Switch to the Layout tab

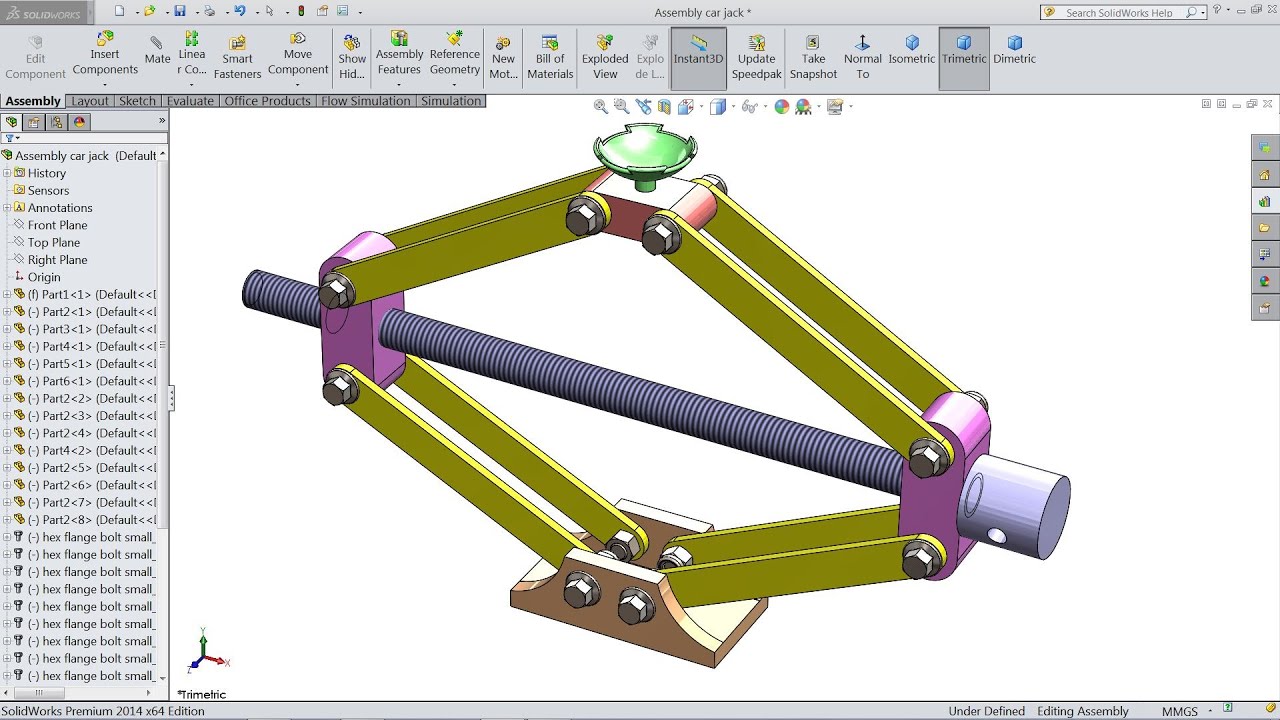[90, 101]
